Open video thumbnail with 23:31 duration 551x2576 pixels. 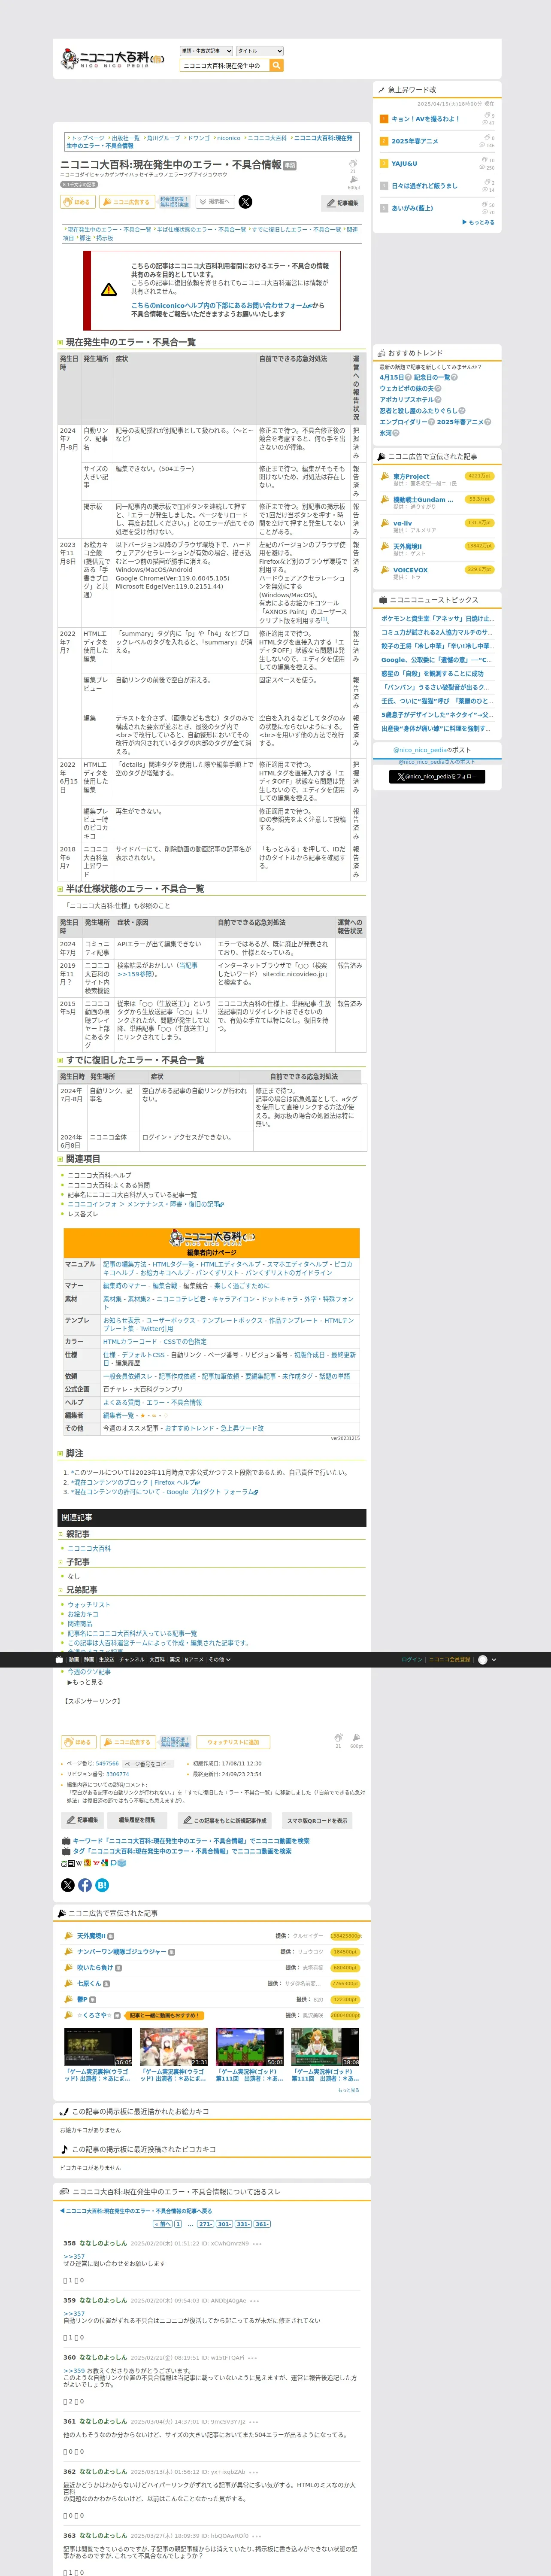tap(174, 2048)
